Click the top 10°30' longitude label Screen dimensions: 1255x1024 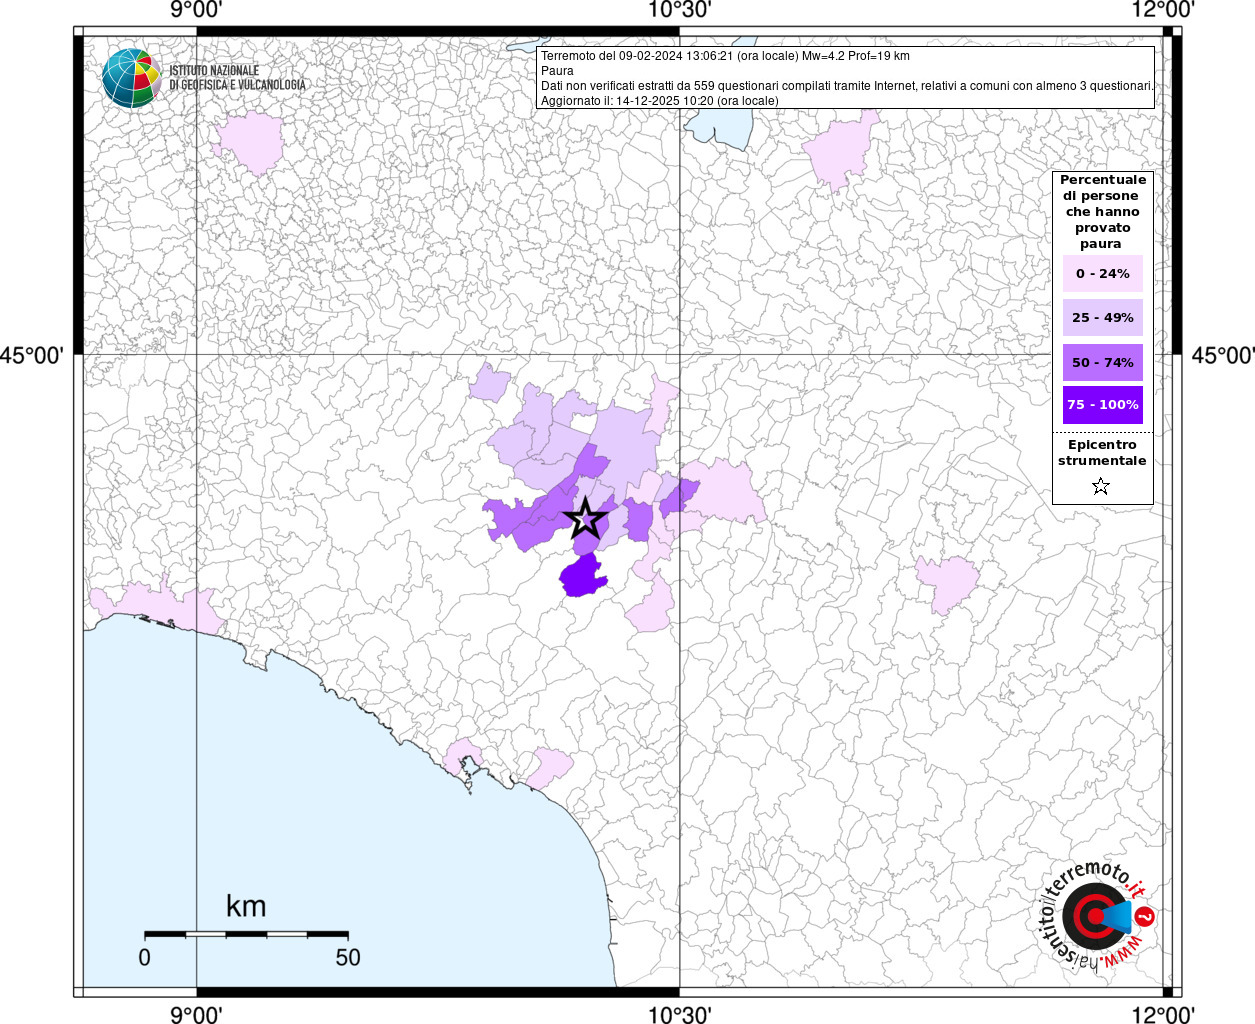tap(680, 10)
